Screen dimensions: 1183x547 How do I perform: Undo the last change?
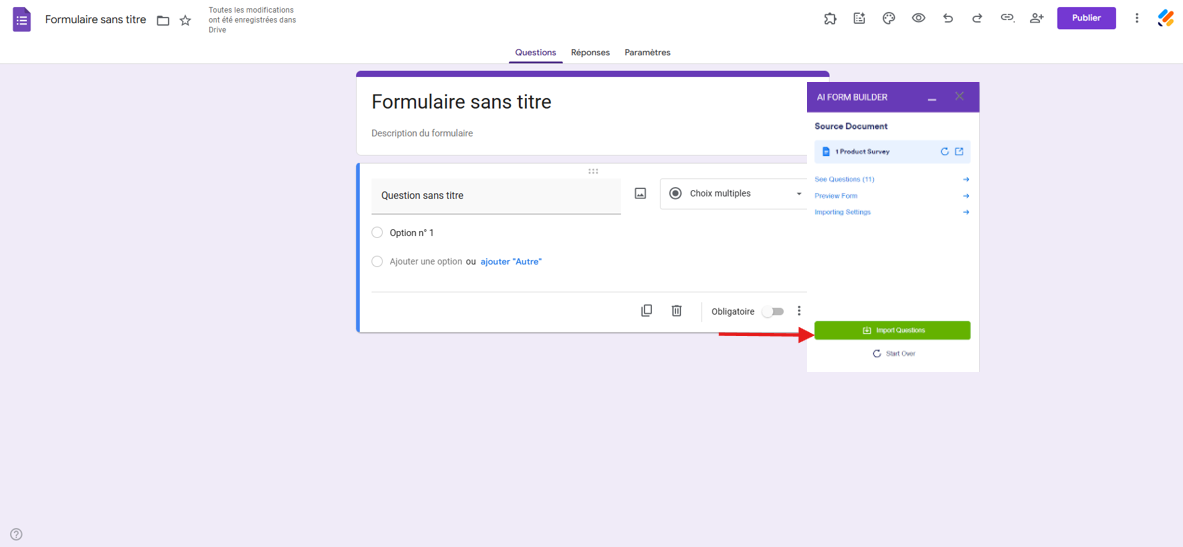pyautogui.click(x=948, y=18)
